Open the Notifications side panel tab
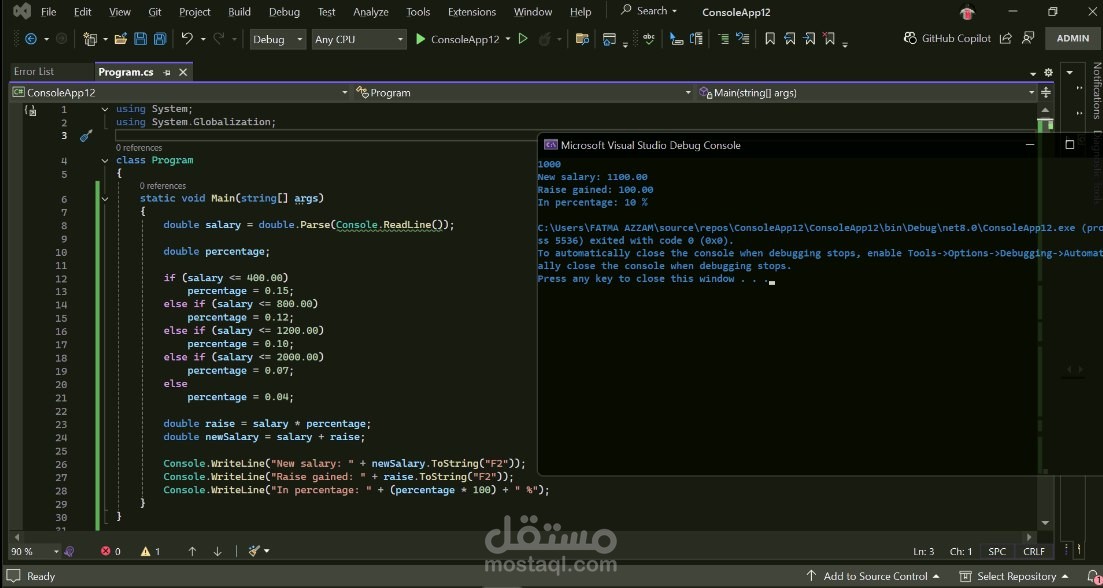The image size is (1103, 588). (1096, 91)
